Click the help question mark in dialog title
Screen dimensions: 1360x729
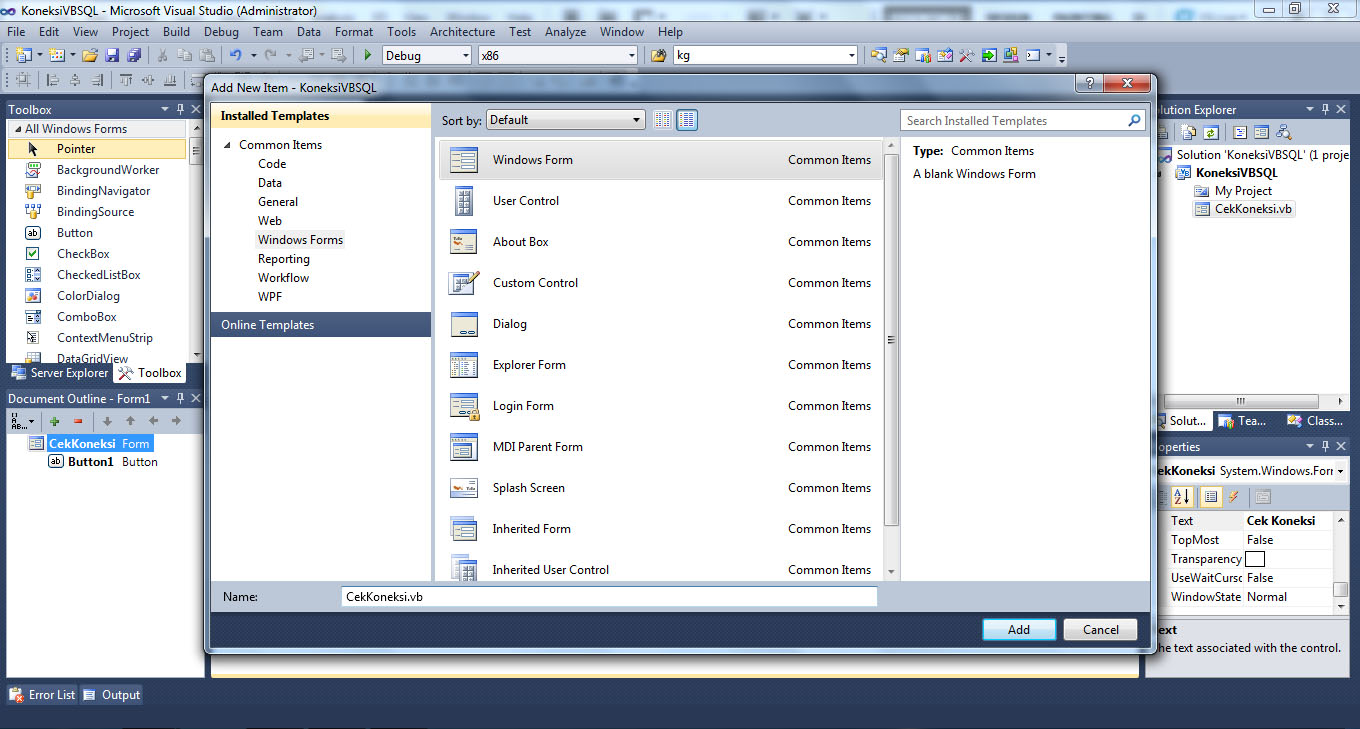pyautogui.click(x=1090, y=85)
